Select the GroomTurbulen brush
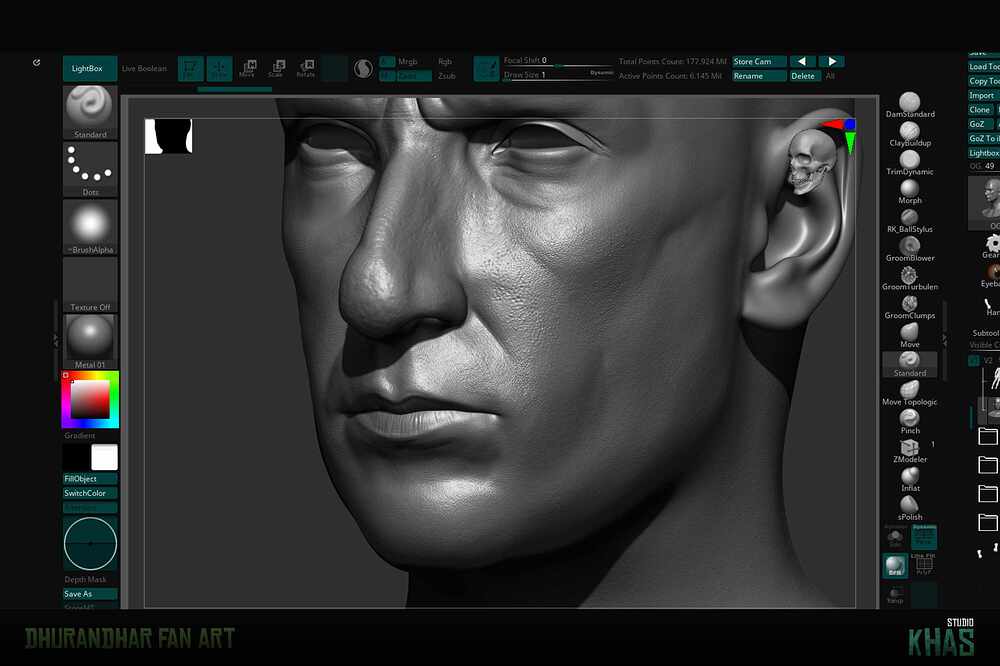1000x666 pixels. pos(910,278)
